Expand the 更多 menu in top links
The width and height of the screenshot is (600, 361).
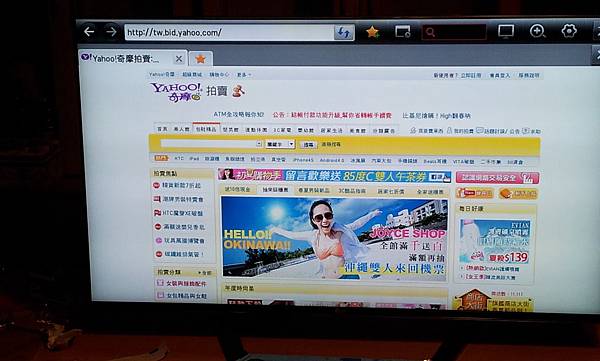coord(244,75)
